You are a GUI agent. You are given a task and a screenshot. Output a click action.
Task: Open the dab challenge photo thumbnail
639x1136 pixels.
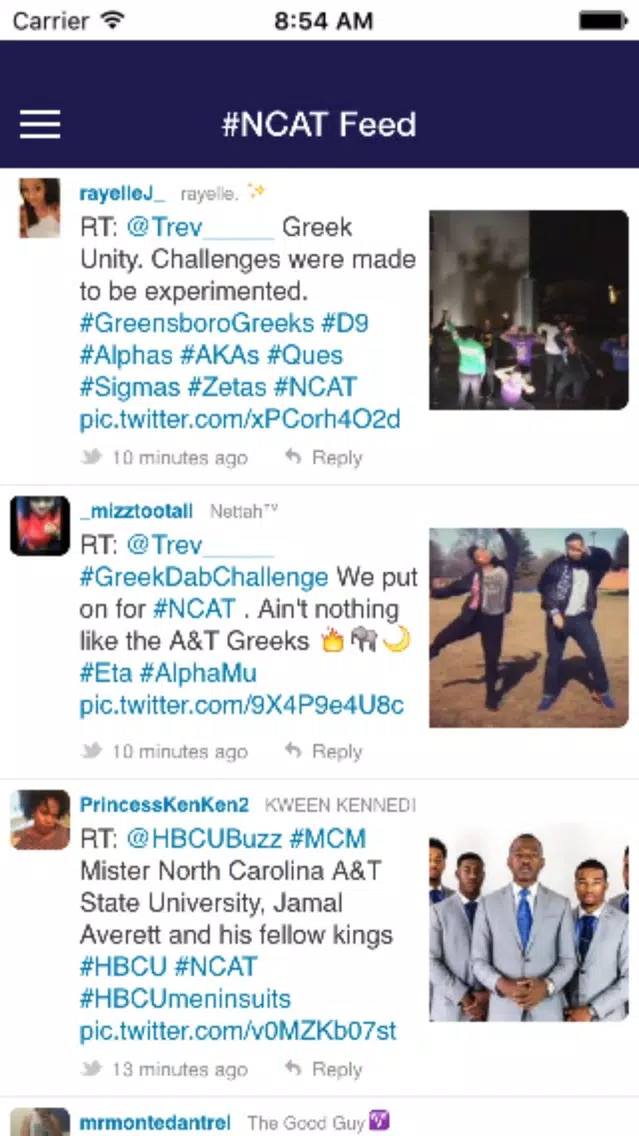click(x=529, y=627)
